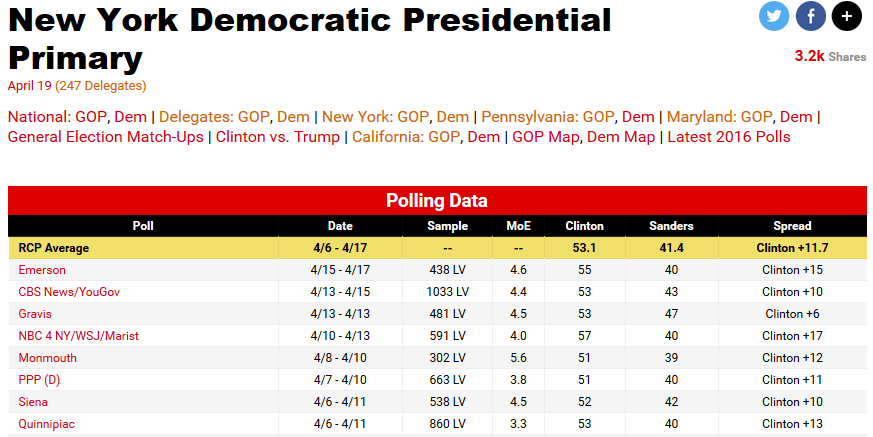Open the Emerson poll link

tap(42, 270)
